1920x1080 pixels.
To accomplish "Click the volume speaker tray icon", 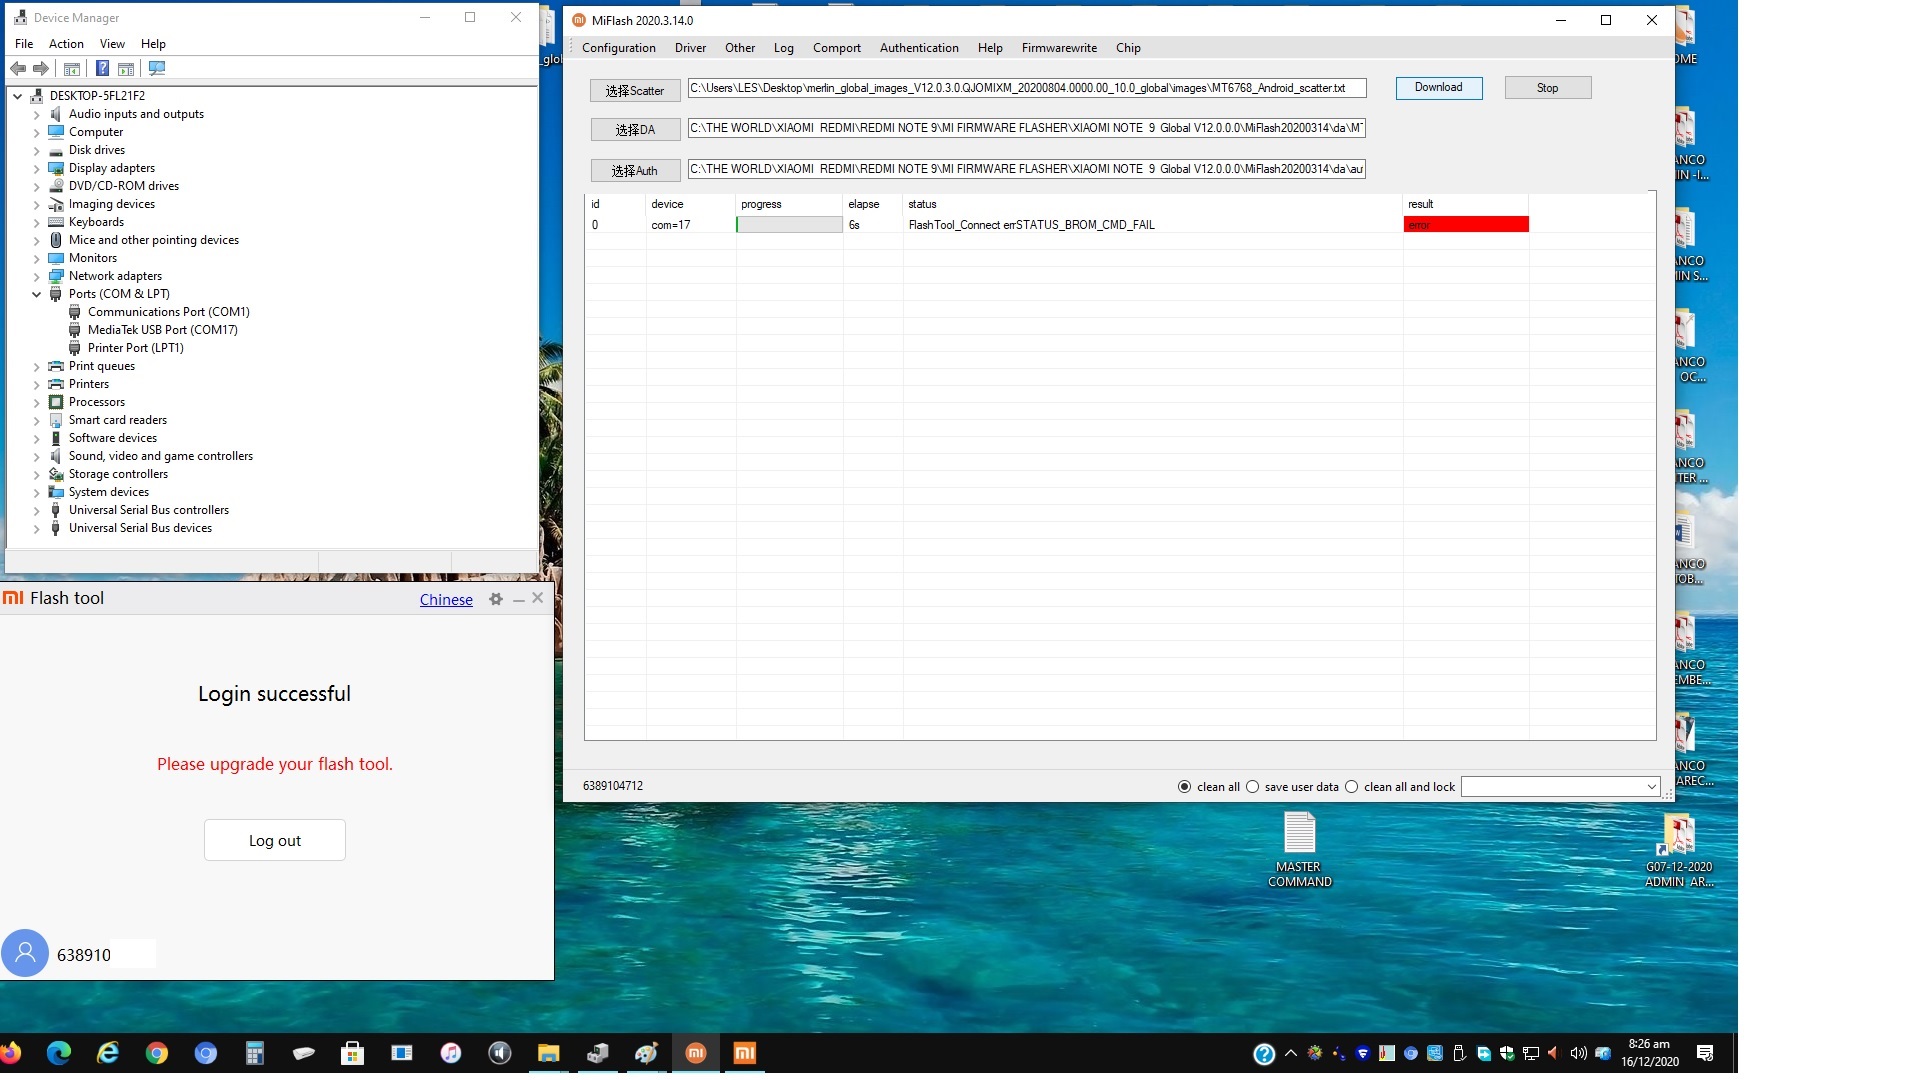I will pos(1578,1053).
